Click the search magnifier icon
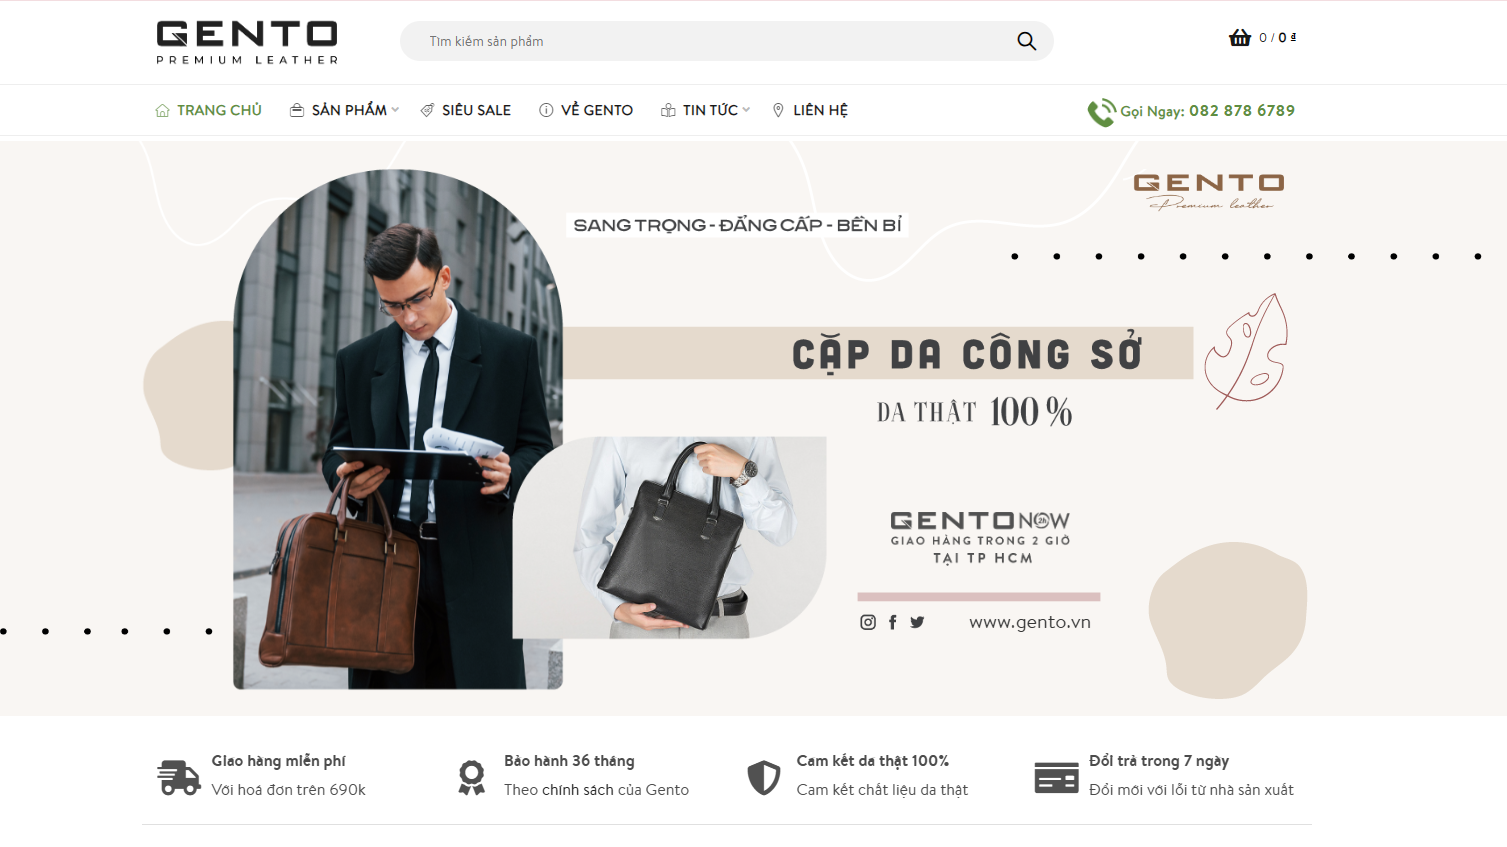This screenshot has height=847, width=1507. point(1026,41)
